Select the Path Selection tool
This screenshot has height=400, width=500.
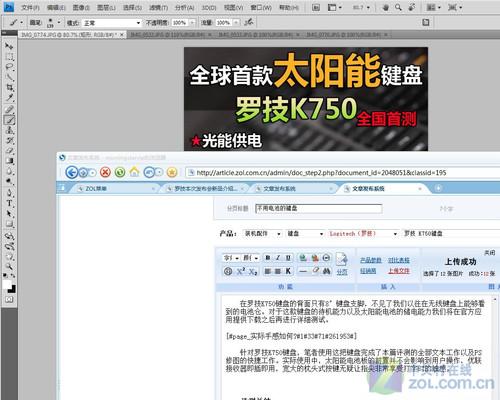point(9,213)
